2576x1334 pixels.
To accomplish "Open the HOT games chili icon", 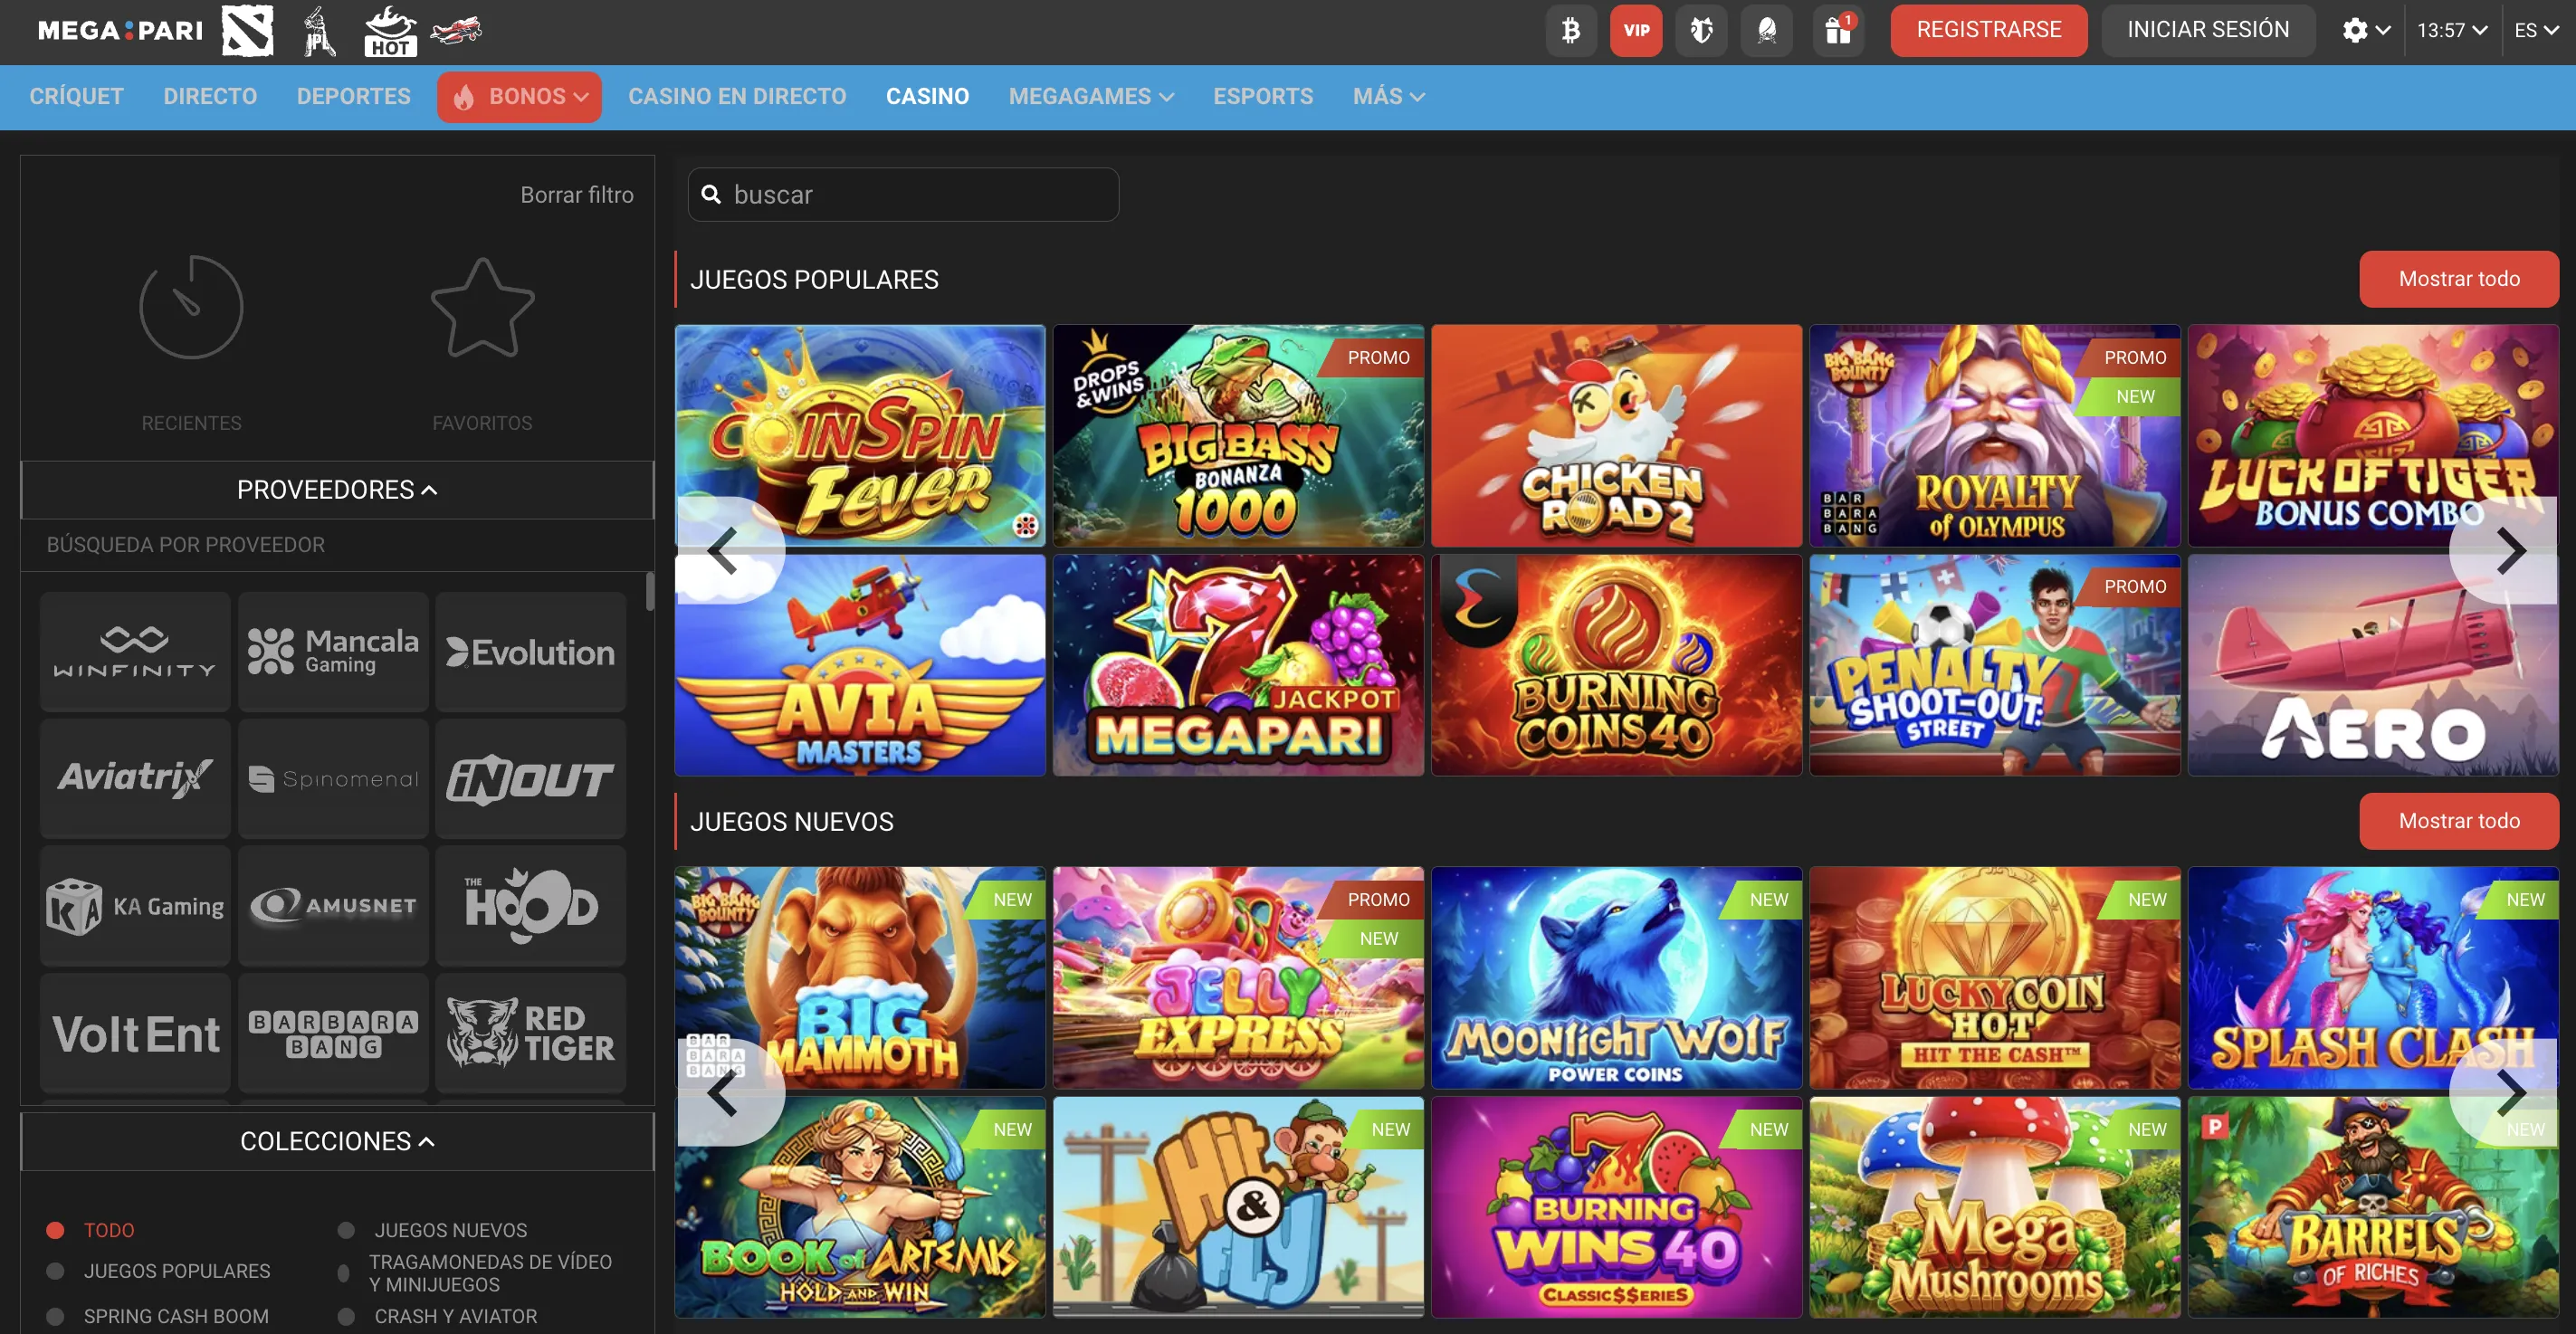I will tap(389, 30).
